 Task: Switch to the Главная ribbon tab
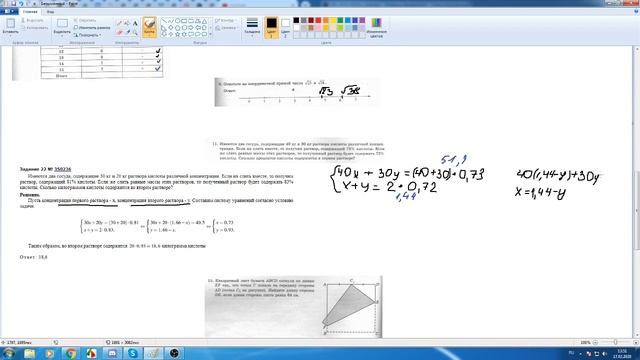(30, 11)
